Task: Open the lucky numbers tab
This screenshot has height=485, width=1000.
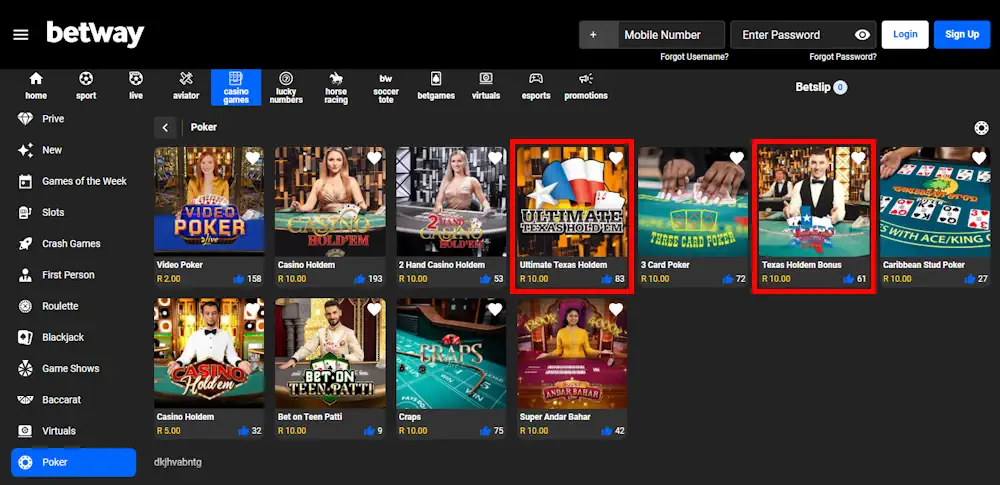Action: pos(286,87)
